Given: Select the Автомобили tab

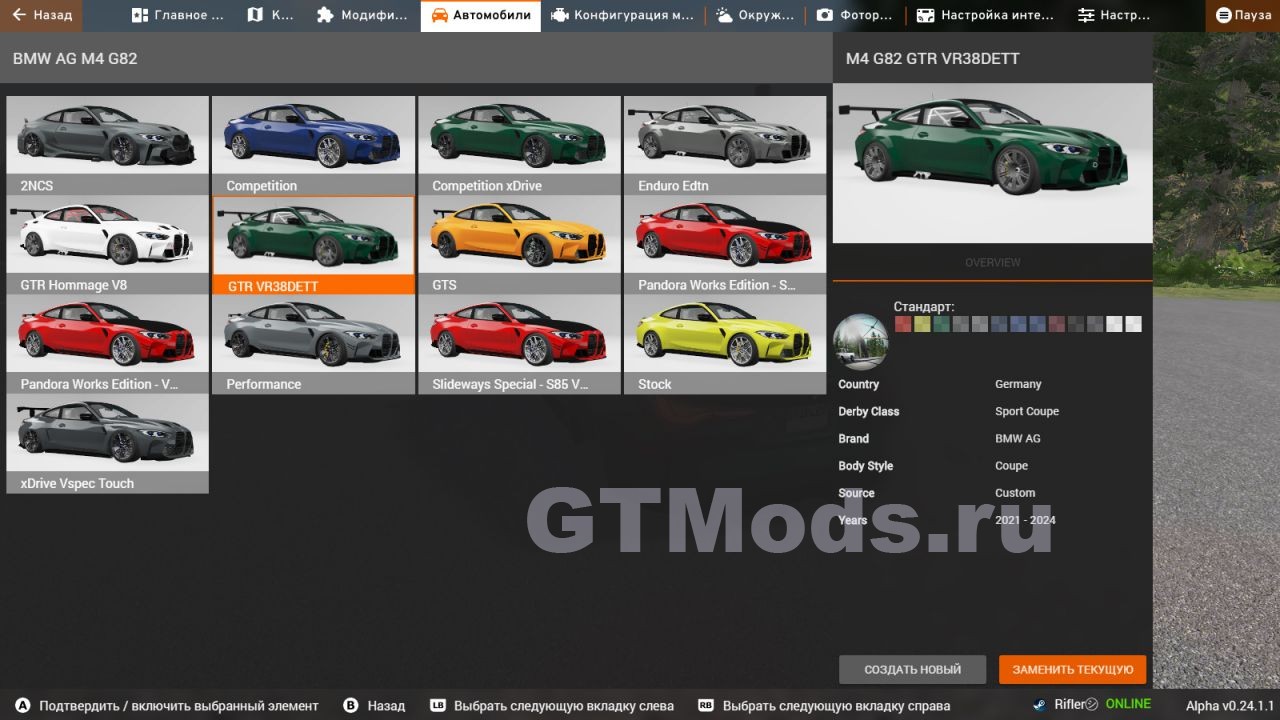Looking at the screenshot, I should [480, 15].
